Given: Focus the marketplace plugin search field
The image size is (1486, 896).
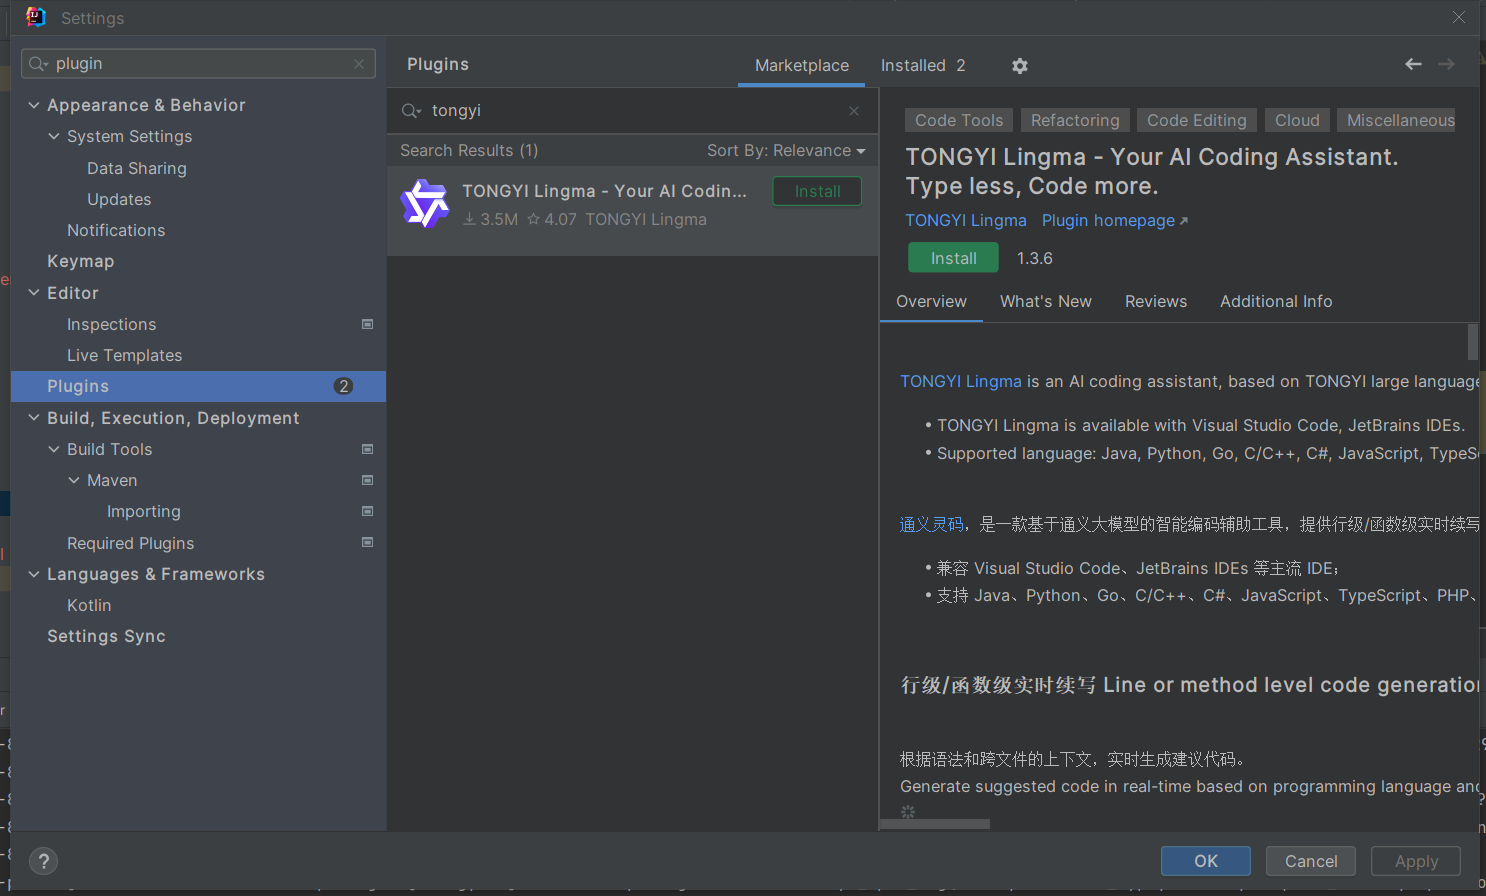Looking at the screenshot, I should tap(633, 111).
